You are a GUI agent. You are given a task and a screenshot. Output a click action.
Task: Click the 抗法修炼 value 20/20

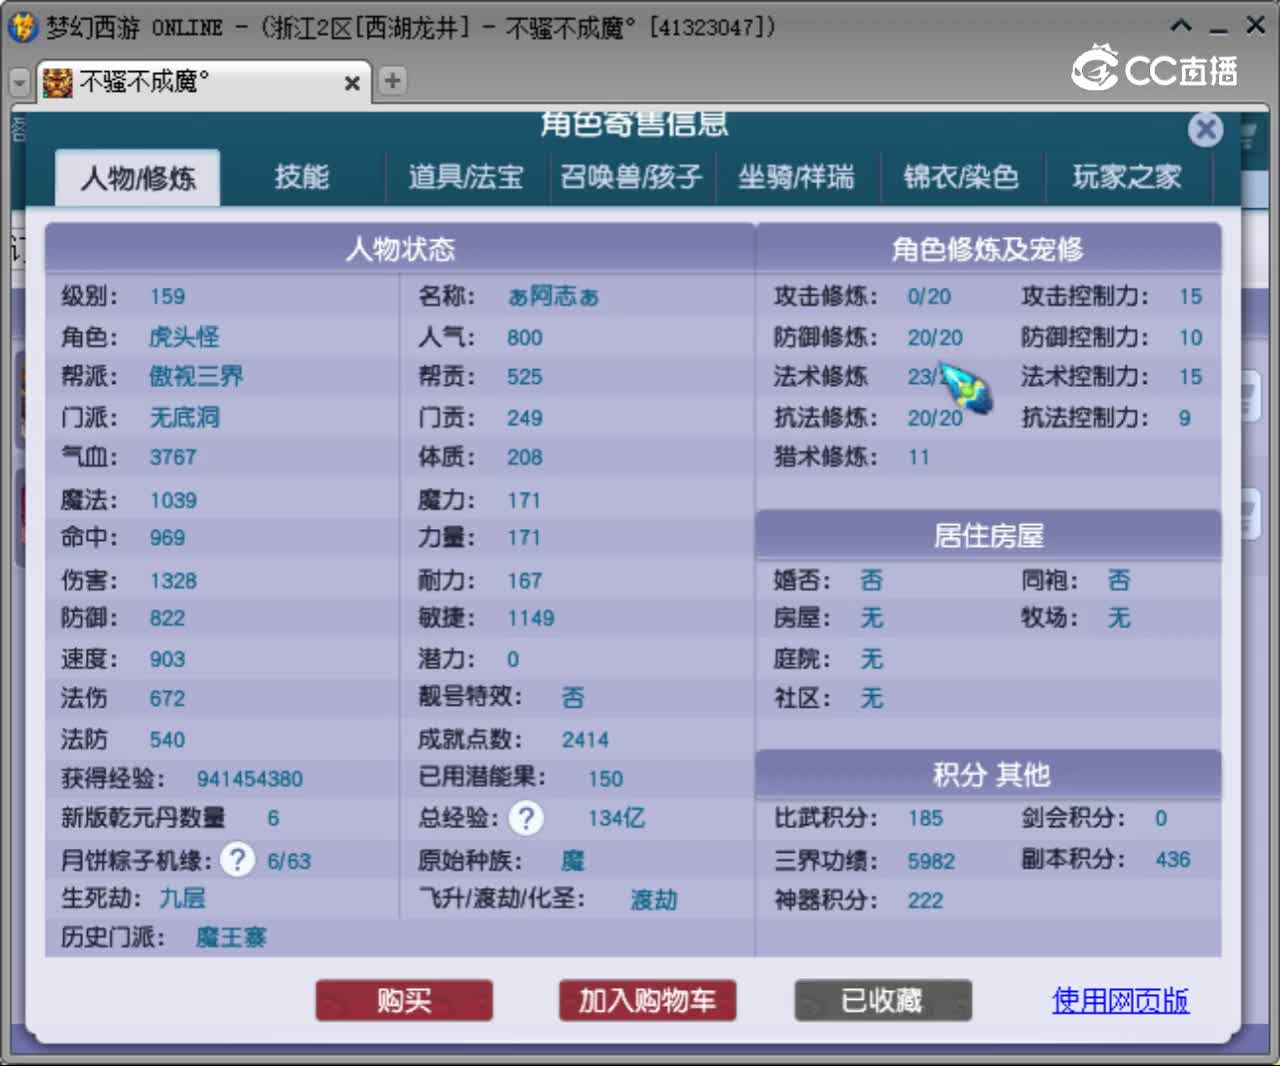[x=935, y=417]
